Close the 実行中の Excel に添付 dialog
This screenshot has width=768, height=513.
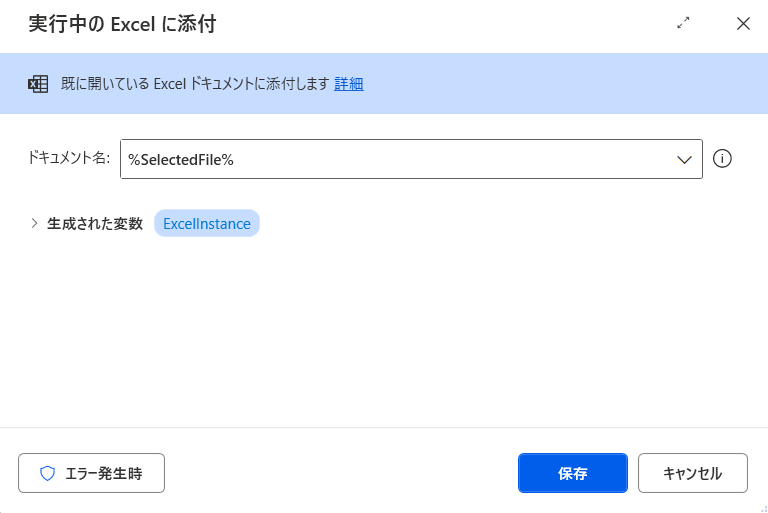[743, 23]
